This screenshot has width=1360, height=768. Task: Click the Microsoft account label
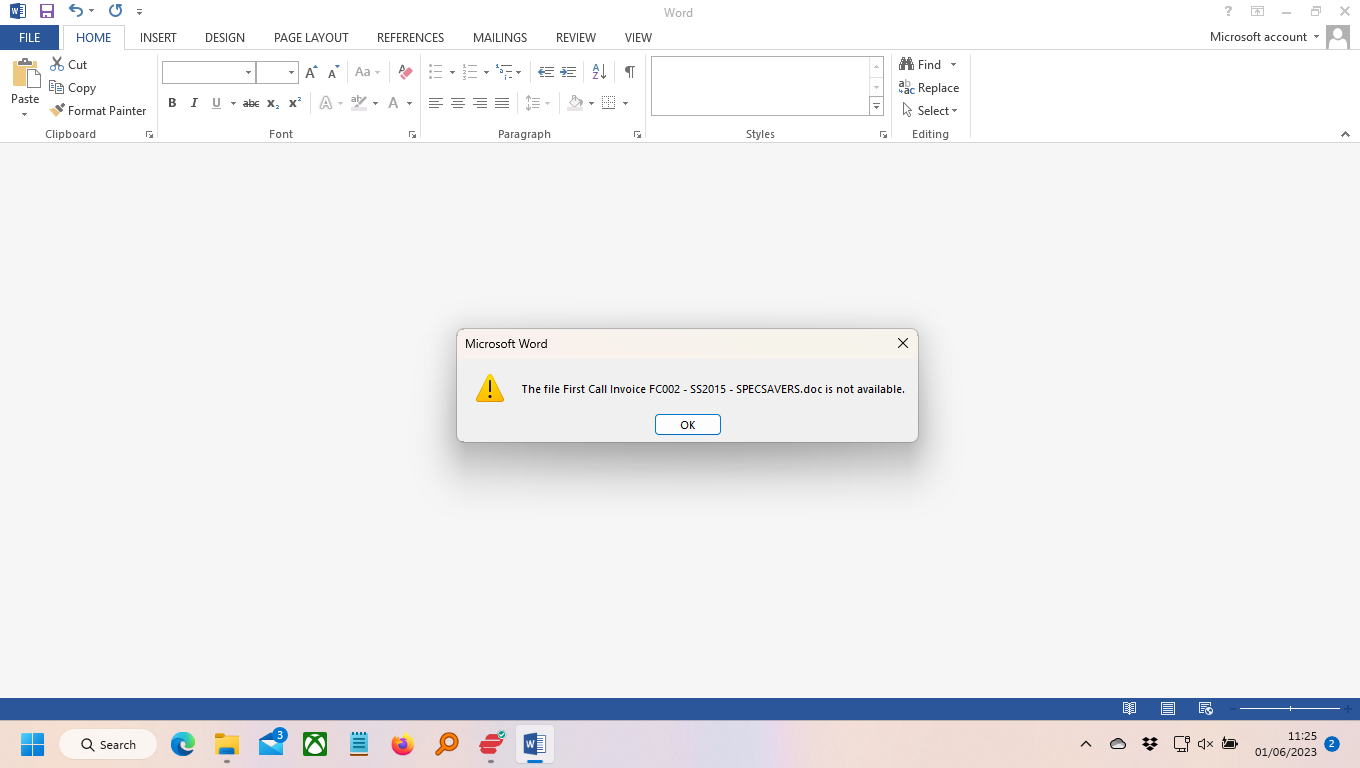(x=1258, y=37)
